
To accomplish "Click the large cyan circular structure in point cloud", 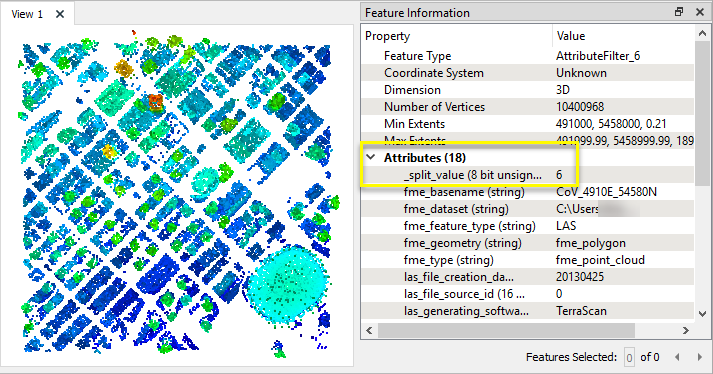I will (x=288, y=284).
